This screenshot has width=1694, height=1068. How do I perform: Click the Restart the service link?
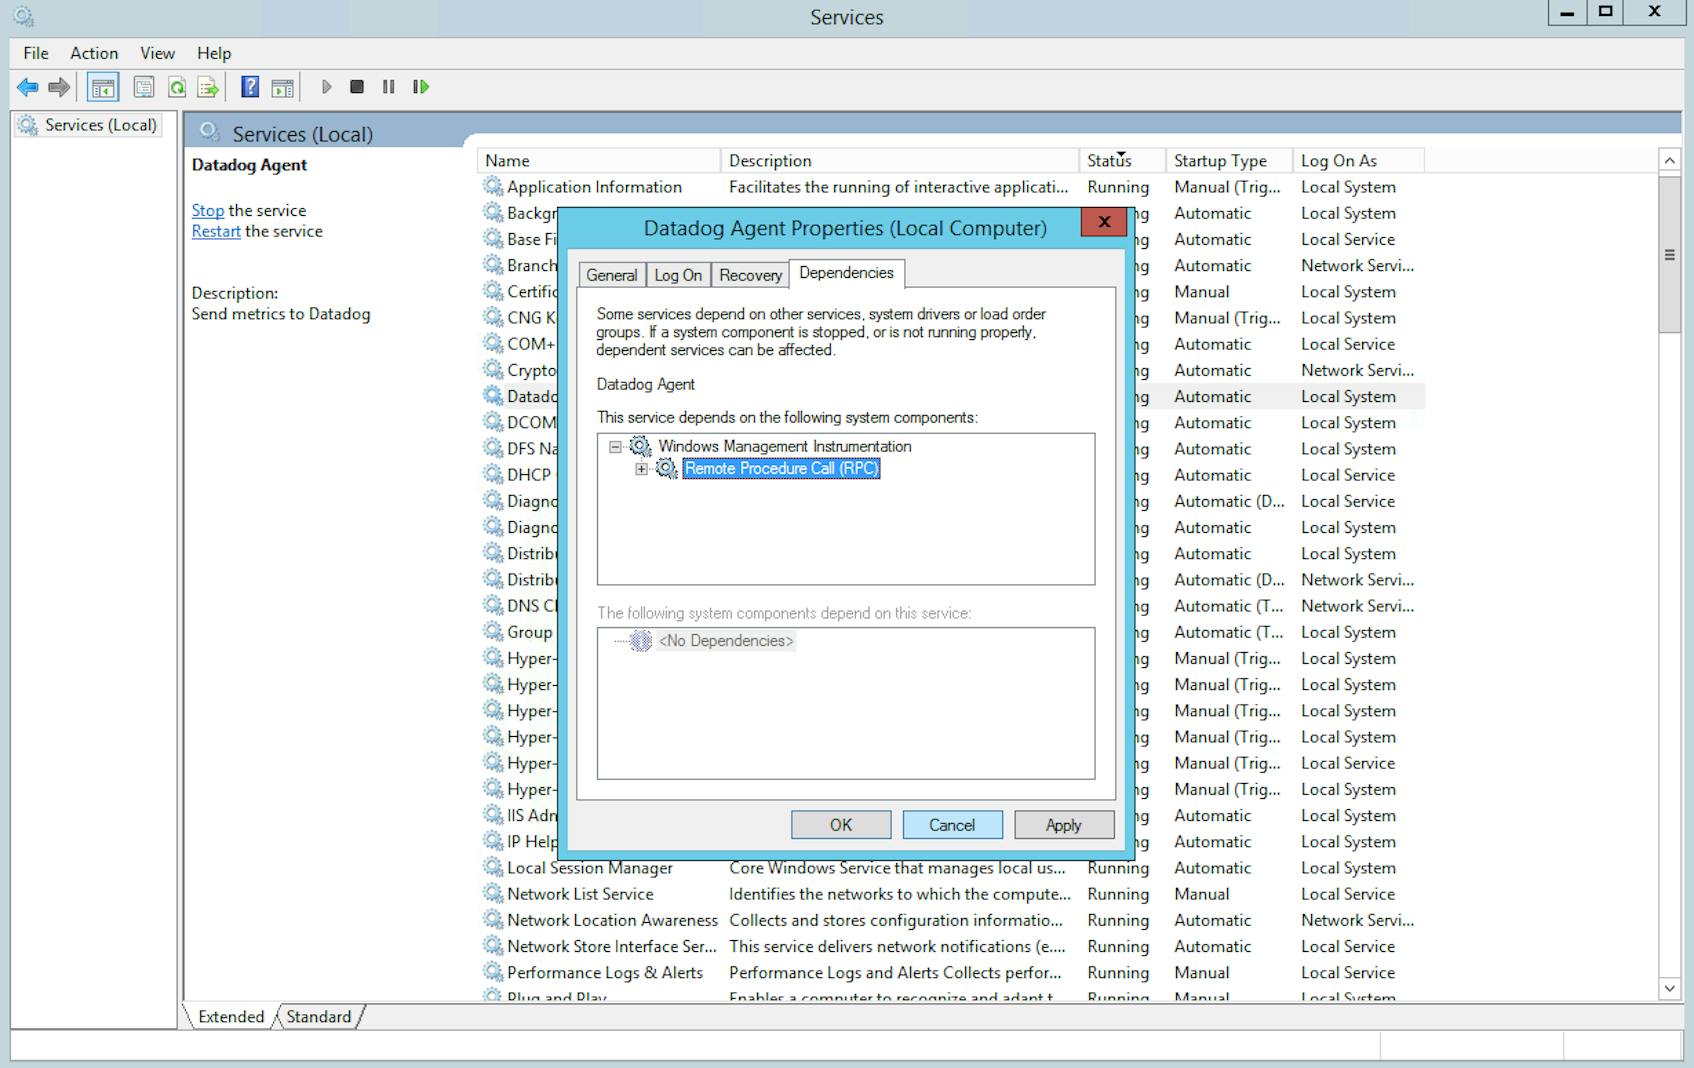click(215, 231)
